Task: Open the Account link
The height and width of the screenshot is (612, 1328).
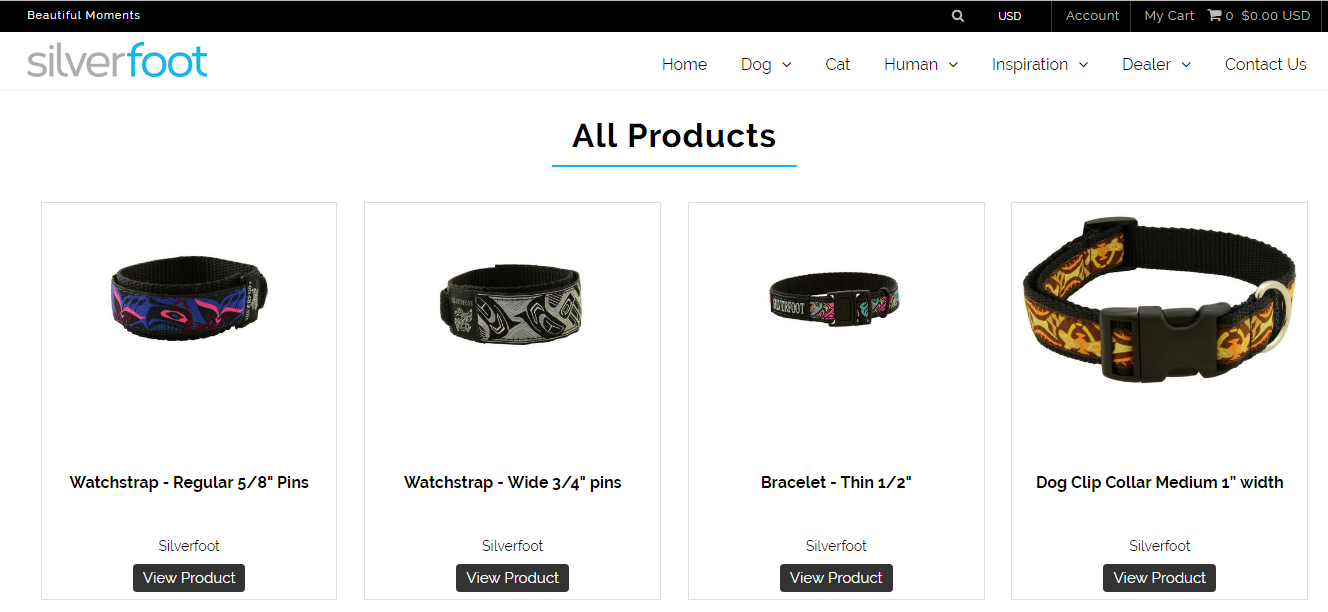Action: coord(1092,16)
